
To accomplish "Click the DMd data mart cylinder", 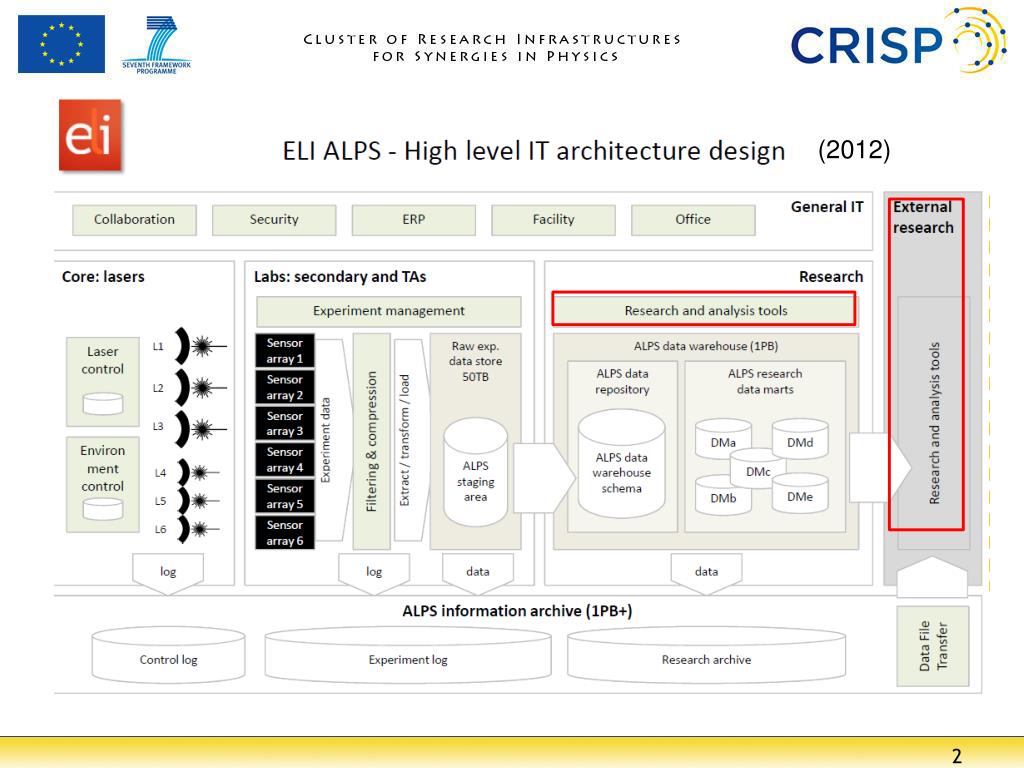I will tap(800, 440).
